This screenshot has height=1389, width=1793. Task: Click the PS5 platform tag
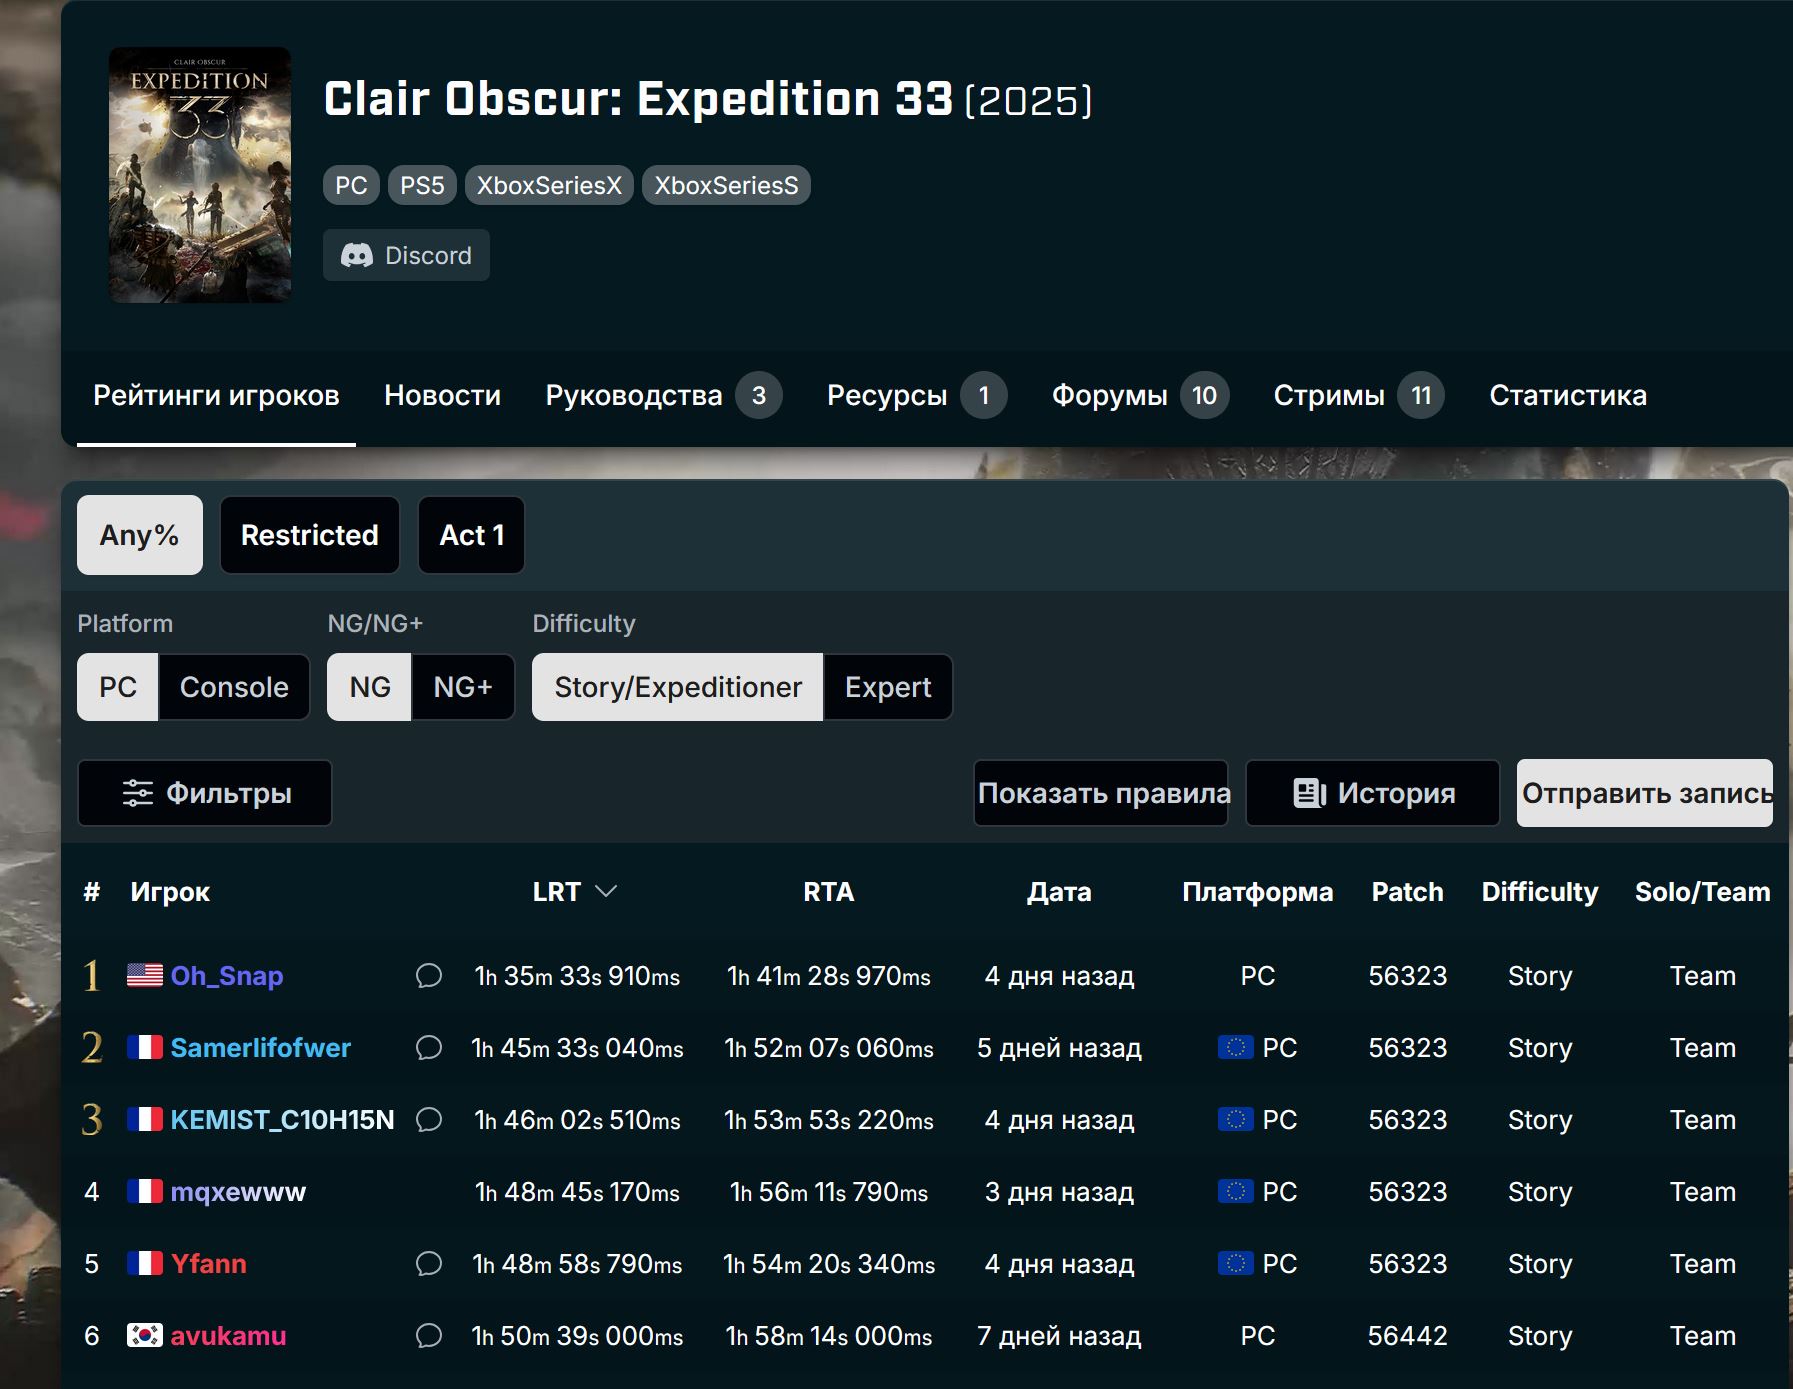(x=422, y=186)
